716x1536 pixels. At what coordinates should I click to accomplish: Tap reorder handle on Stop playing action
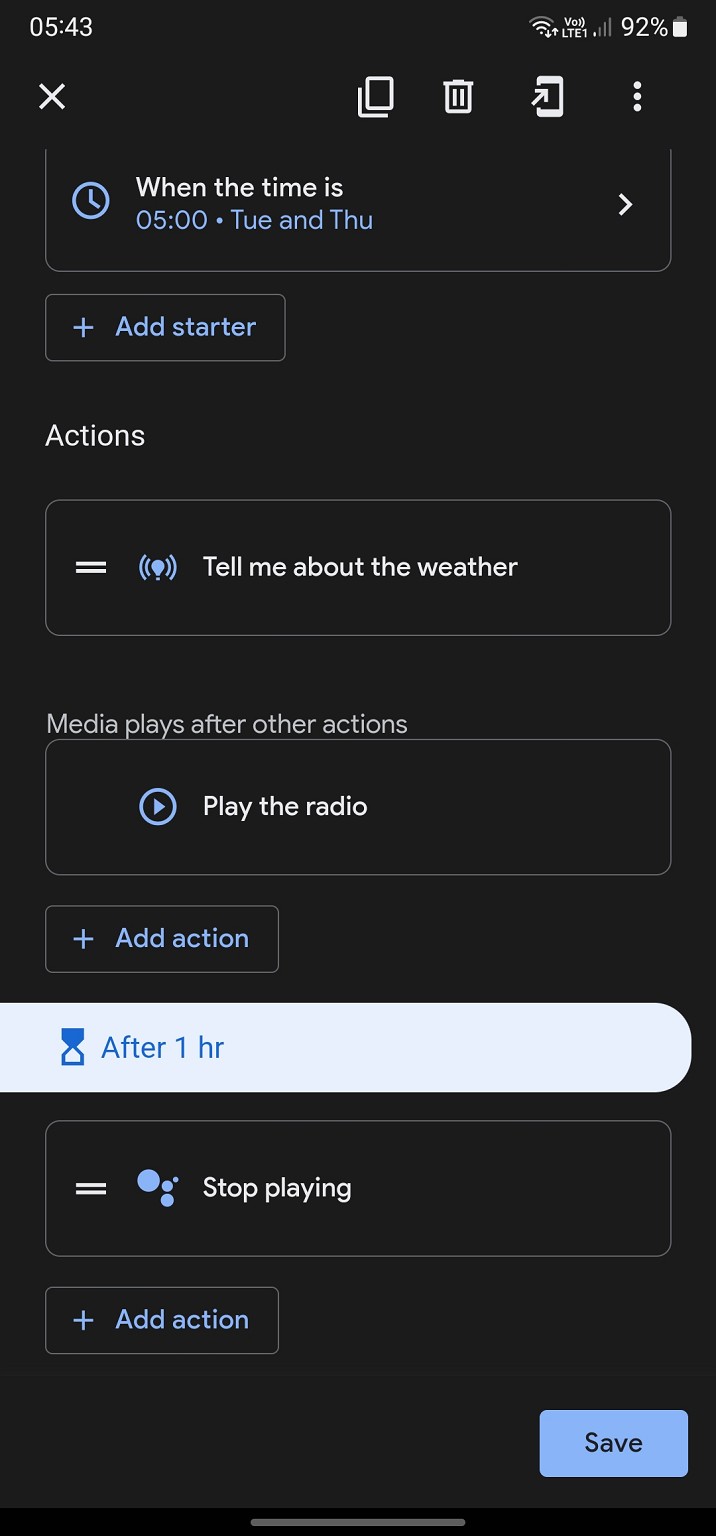91,1189
